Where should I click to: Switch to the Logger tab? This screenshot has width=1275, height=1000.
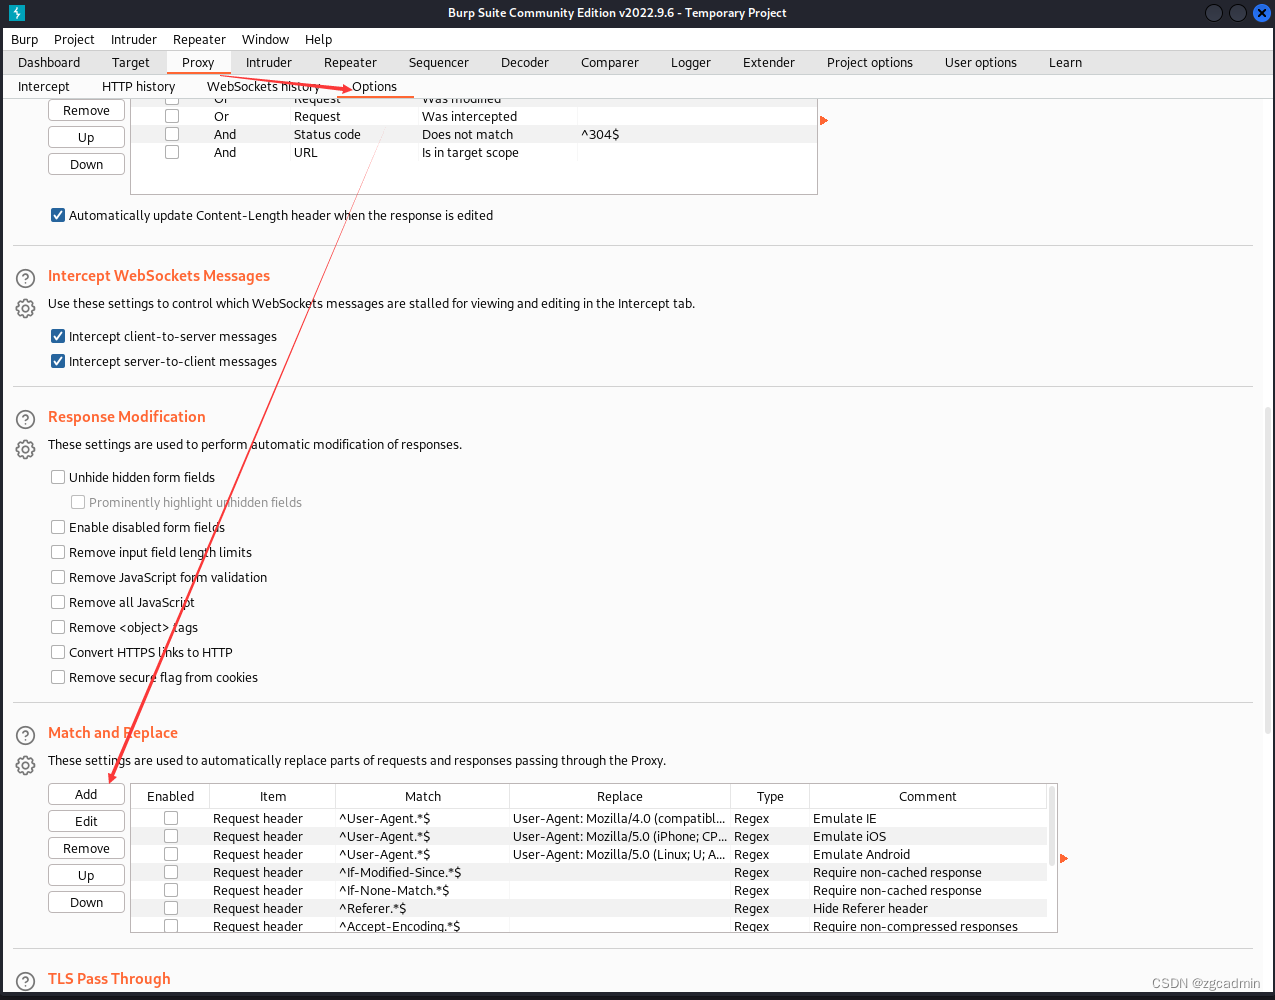pyautogui.click(x=691, y=62)
